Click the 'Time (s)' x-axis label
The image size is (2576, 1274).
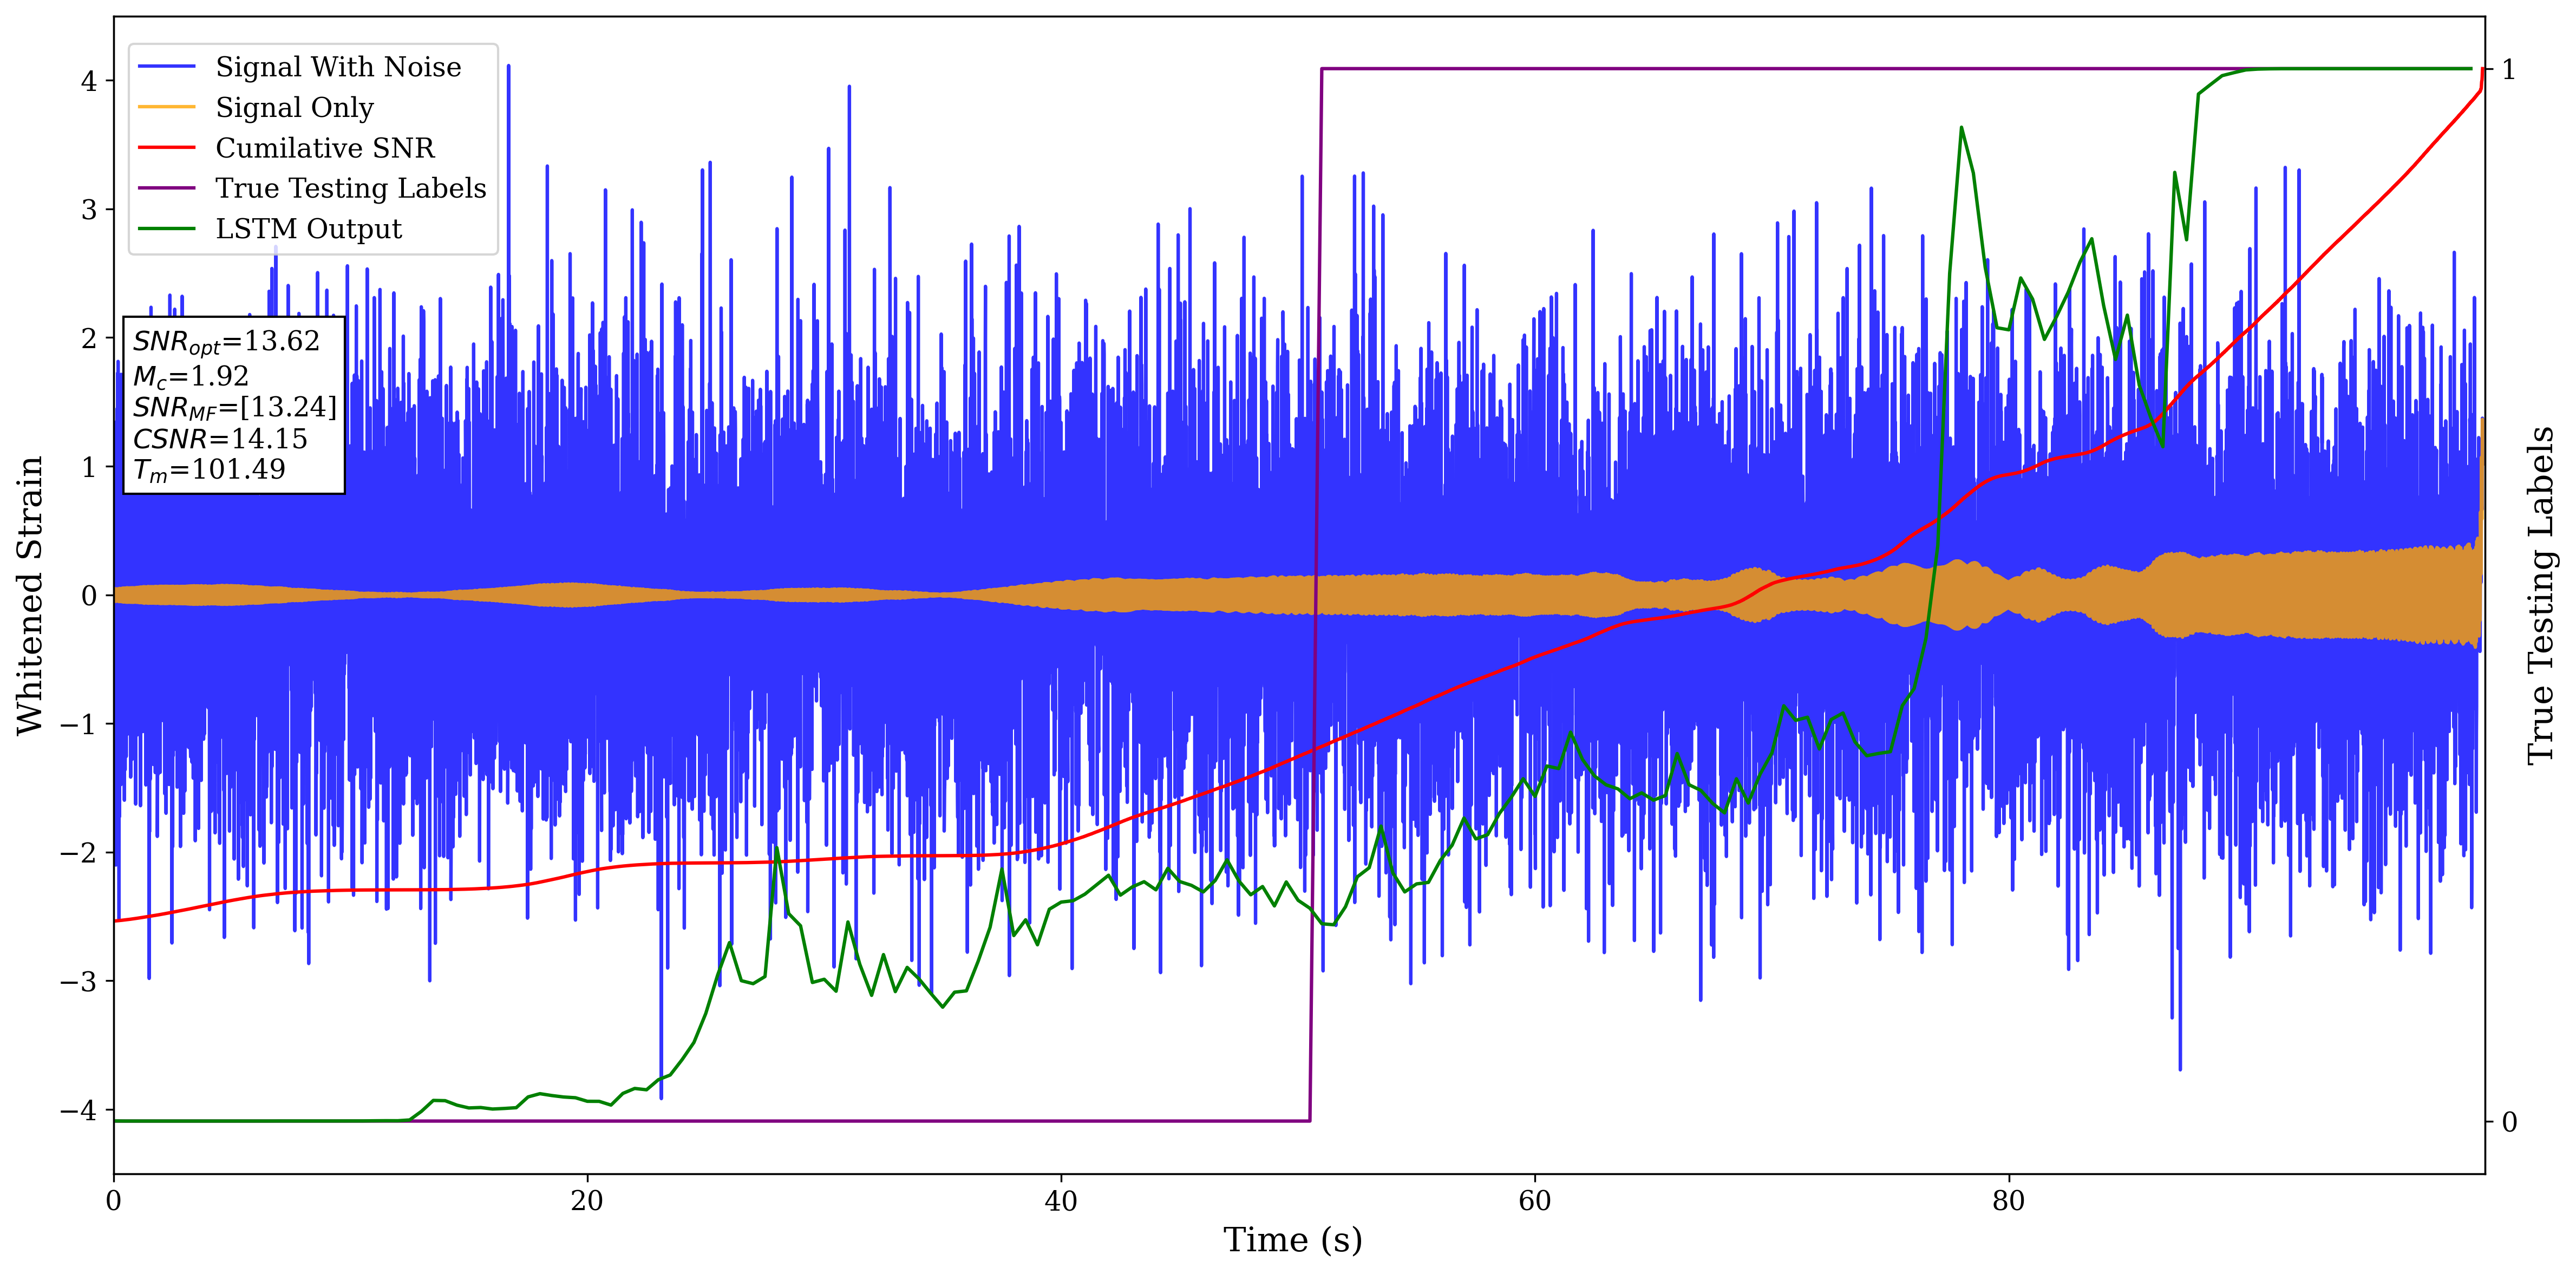pos(1292,1240)
